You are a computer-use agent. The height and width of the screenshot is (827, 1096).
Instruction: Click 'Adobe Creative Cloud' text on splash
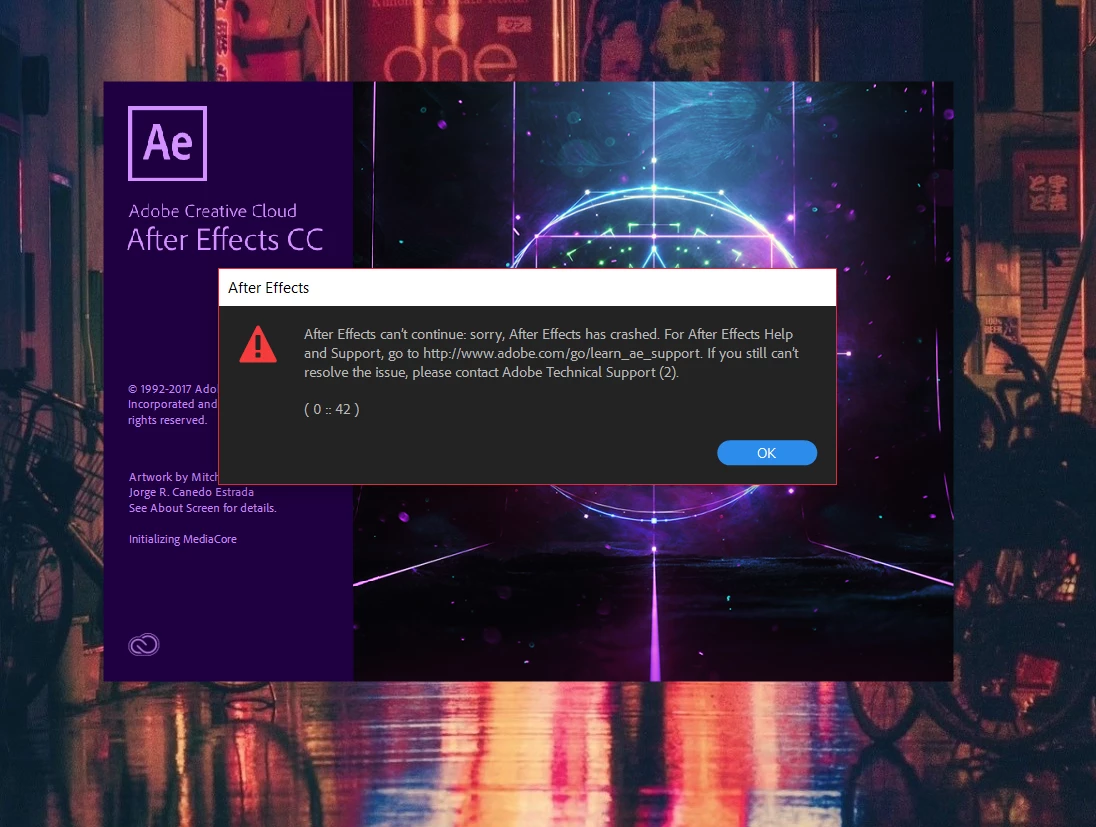pyautogui.click(x=212, y=211)
